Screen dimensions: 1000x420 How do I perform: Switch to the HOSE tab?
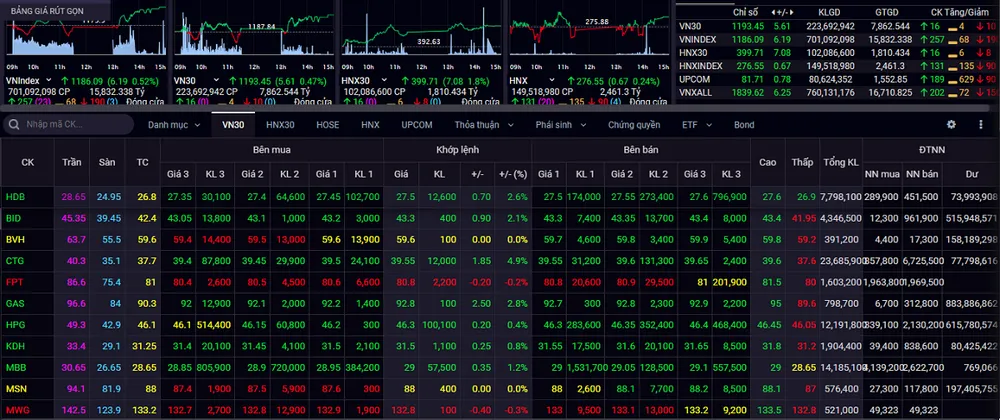pyautogui.click(x=328, y=125)
